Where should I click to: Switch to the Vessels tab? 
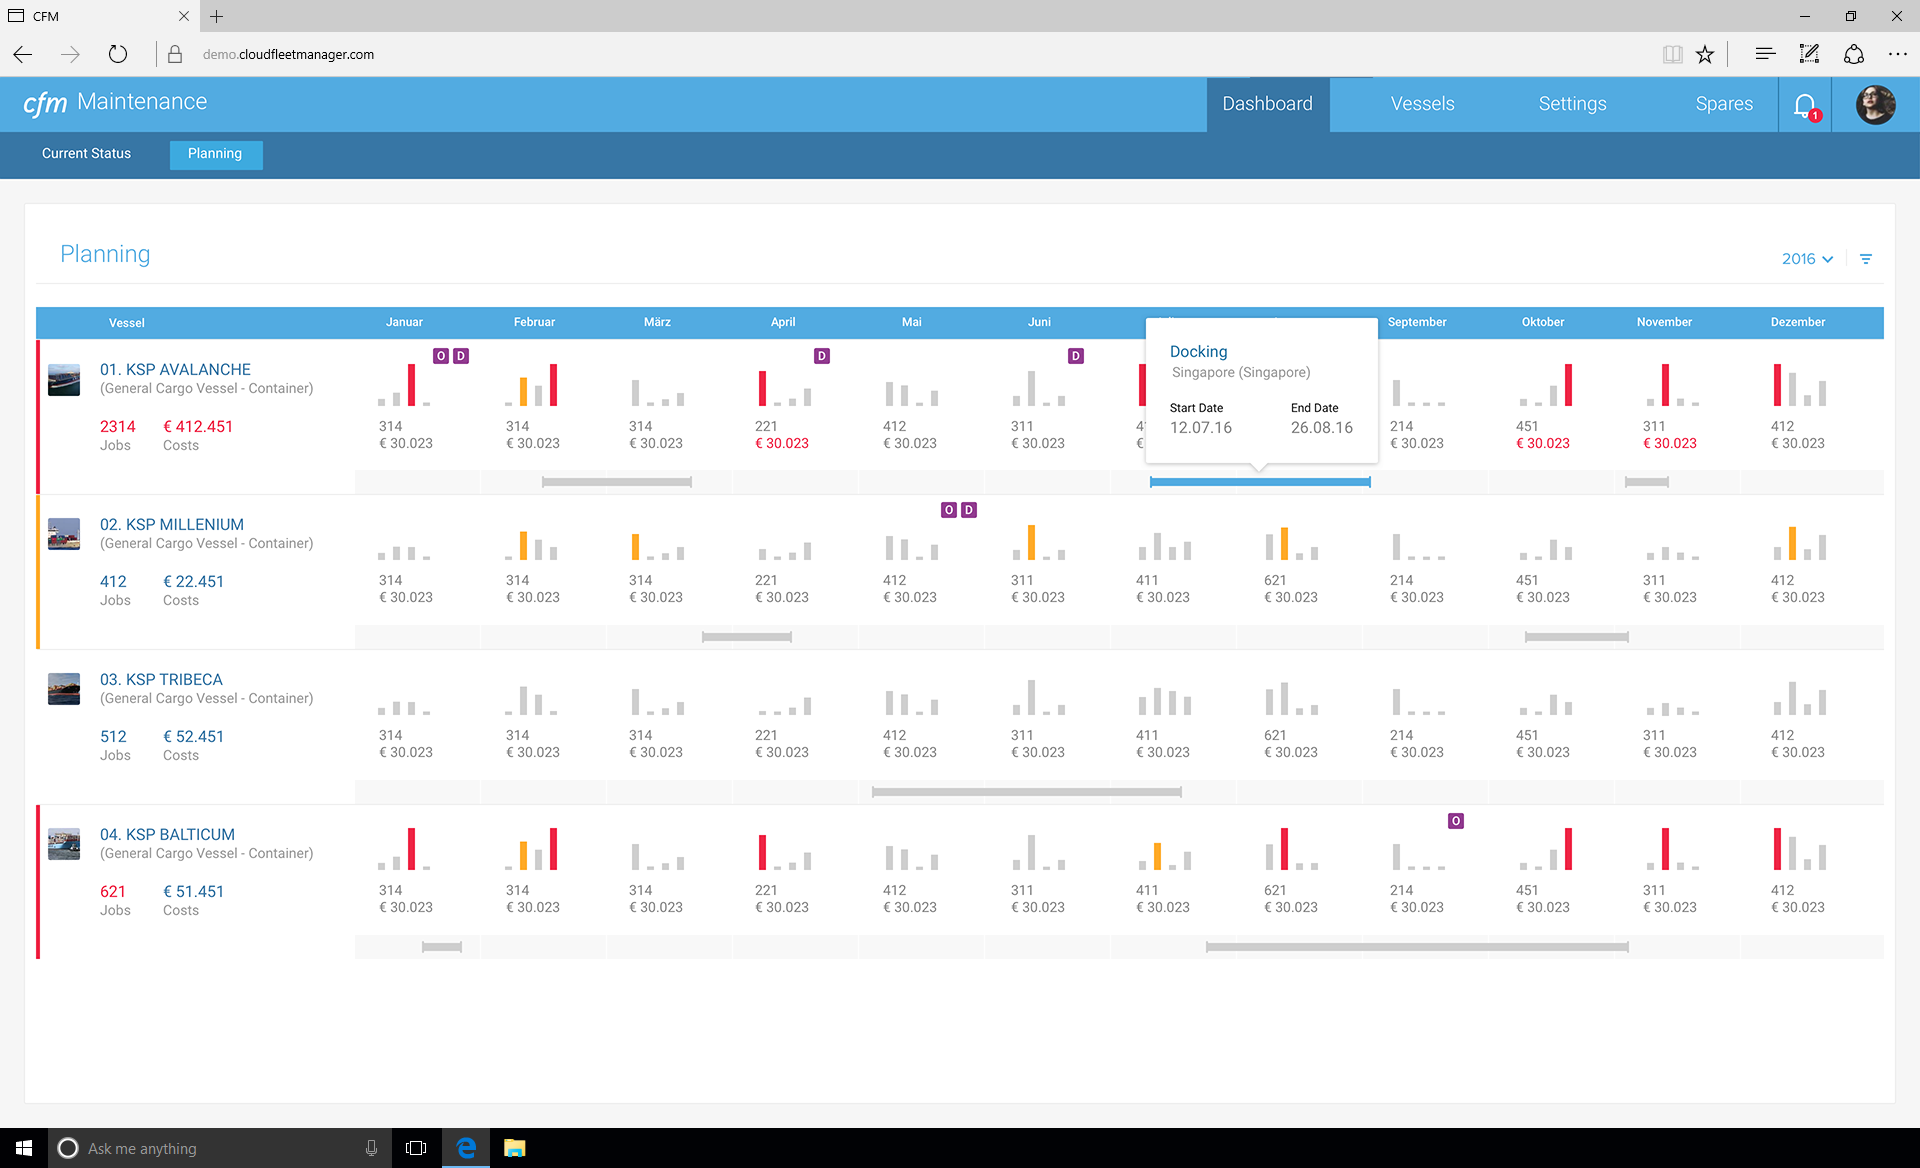[x=1422, y=104]
